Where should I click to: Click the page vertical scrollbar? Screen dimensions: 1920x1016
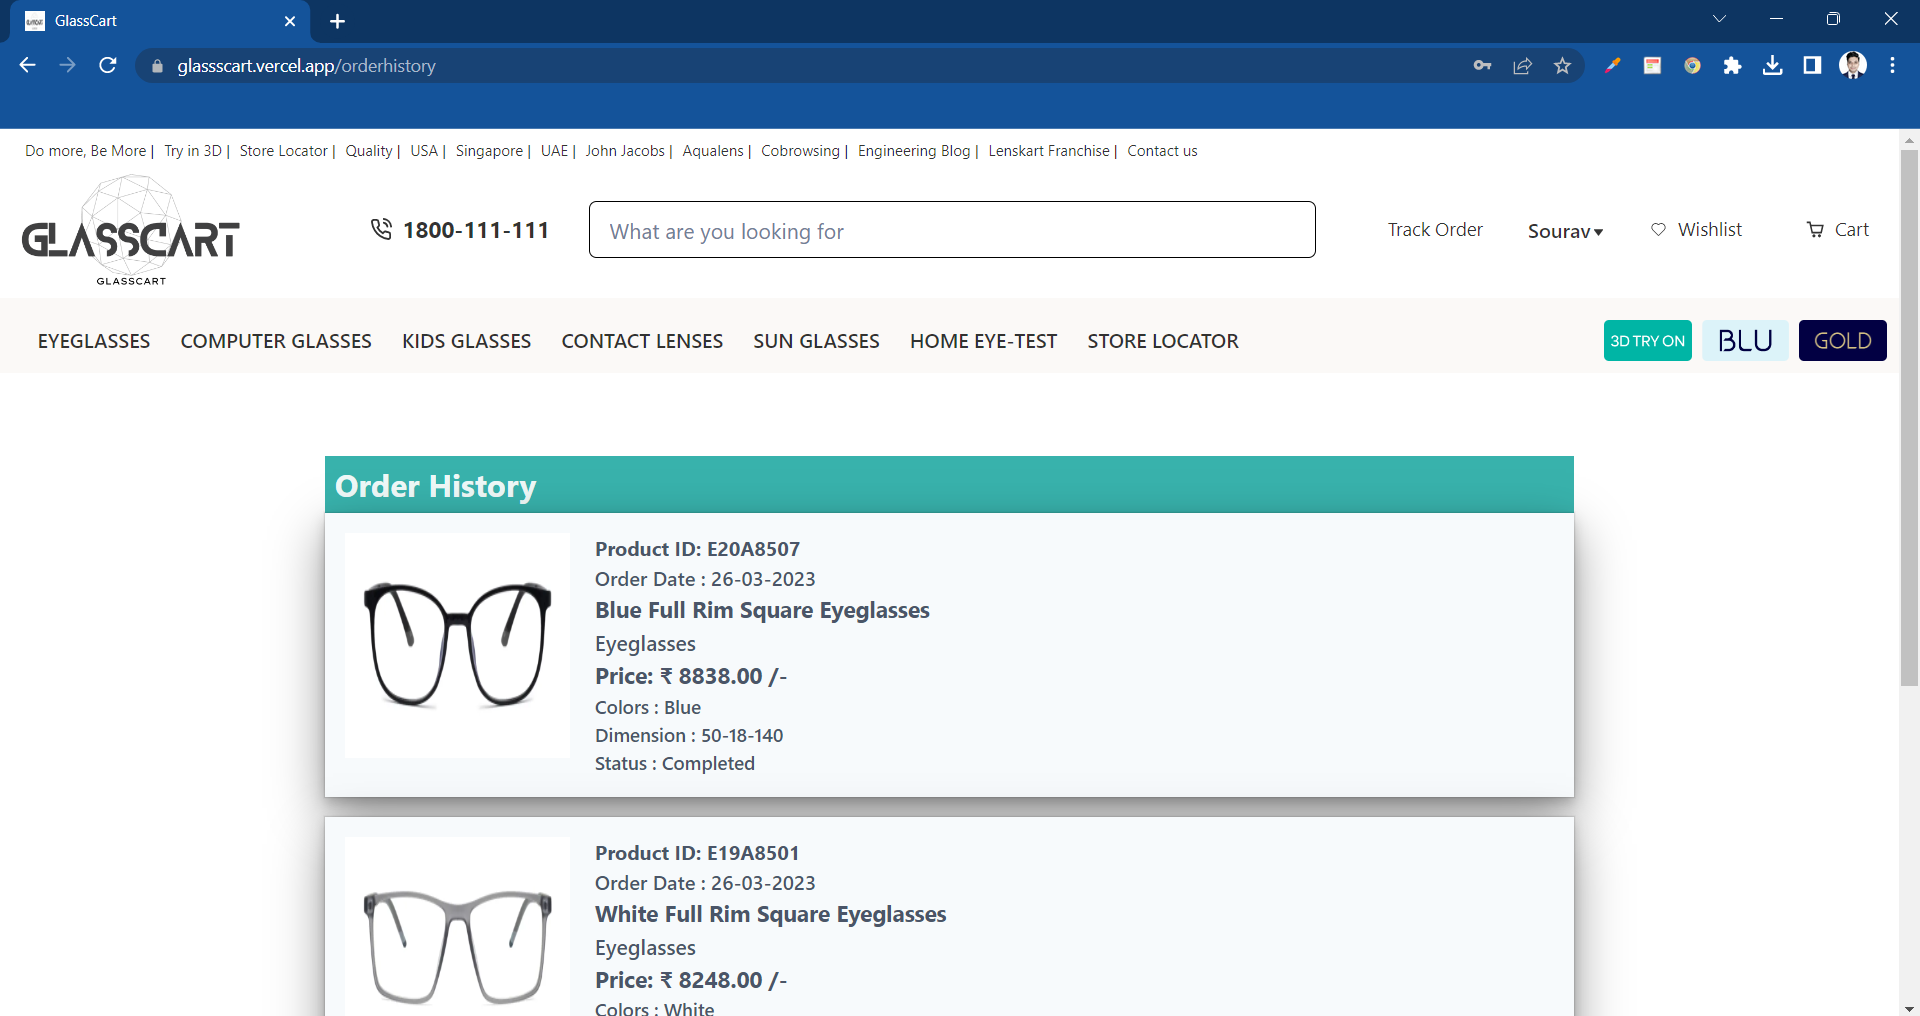click(1909, 418)
